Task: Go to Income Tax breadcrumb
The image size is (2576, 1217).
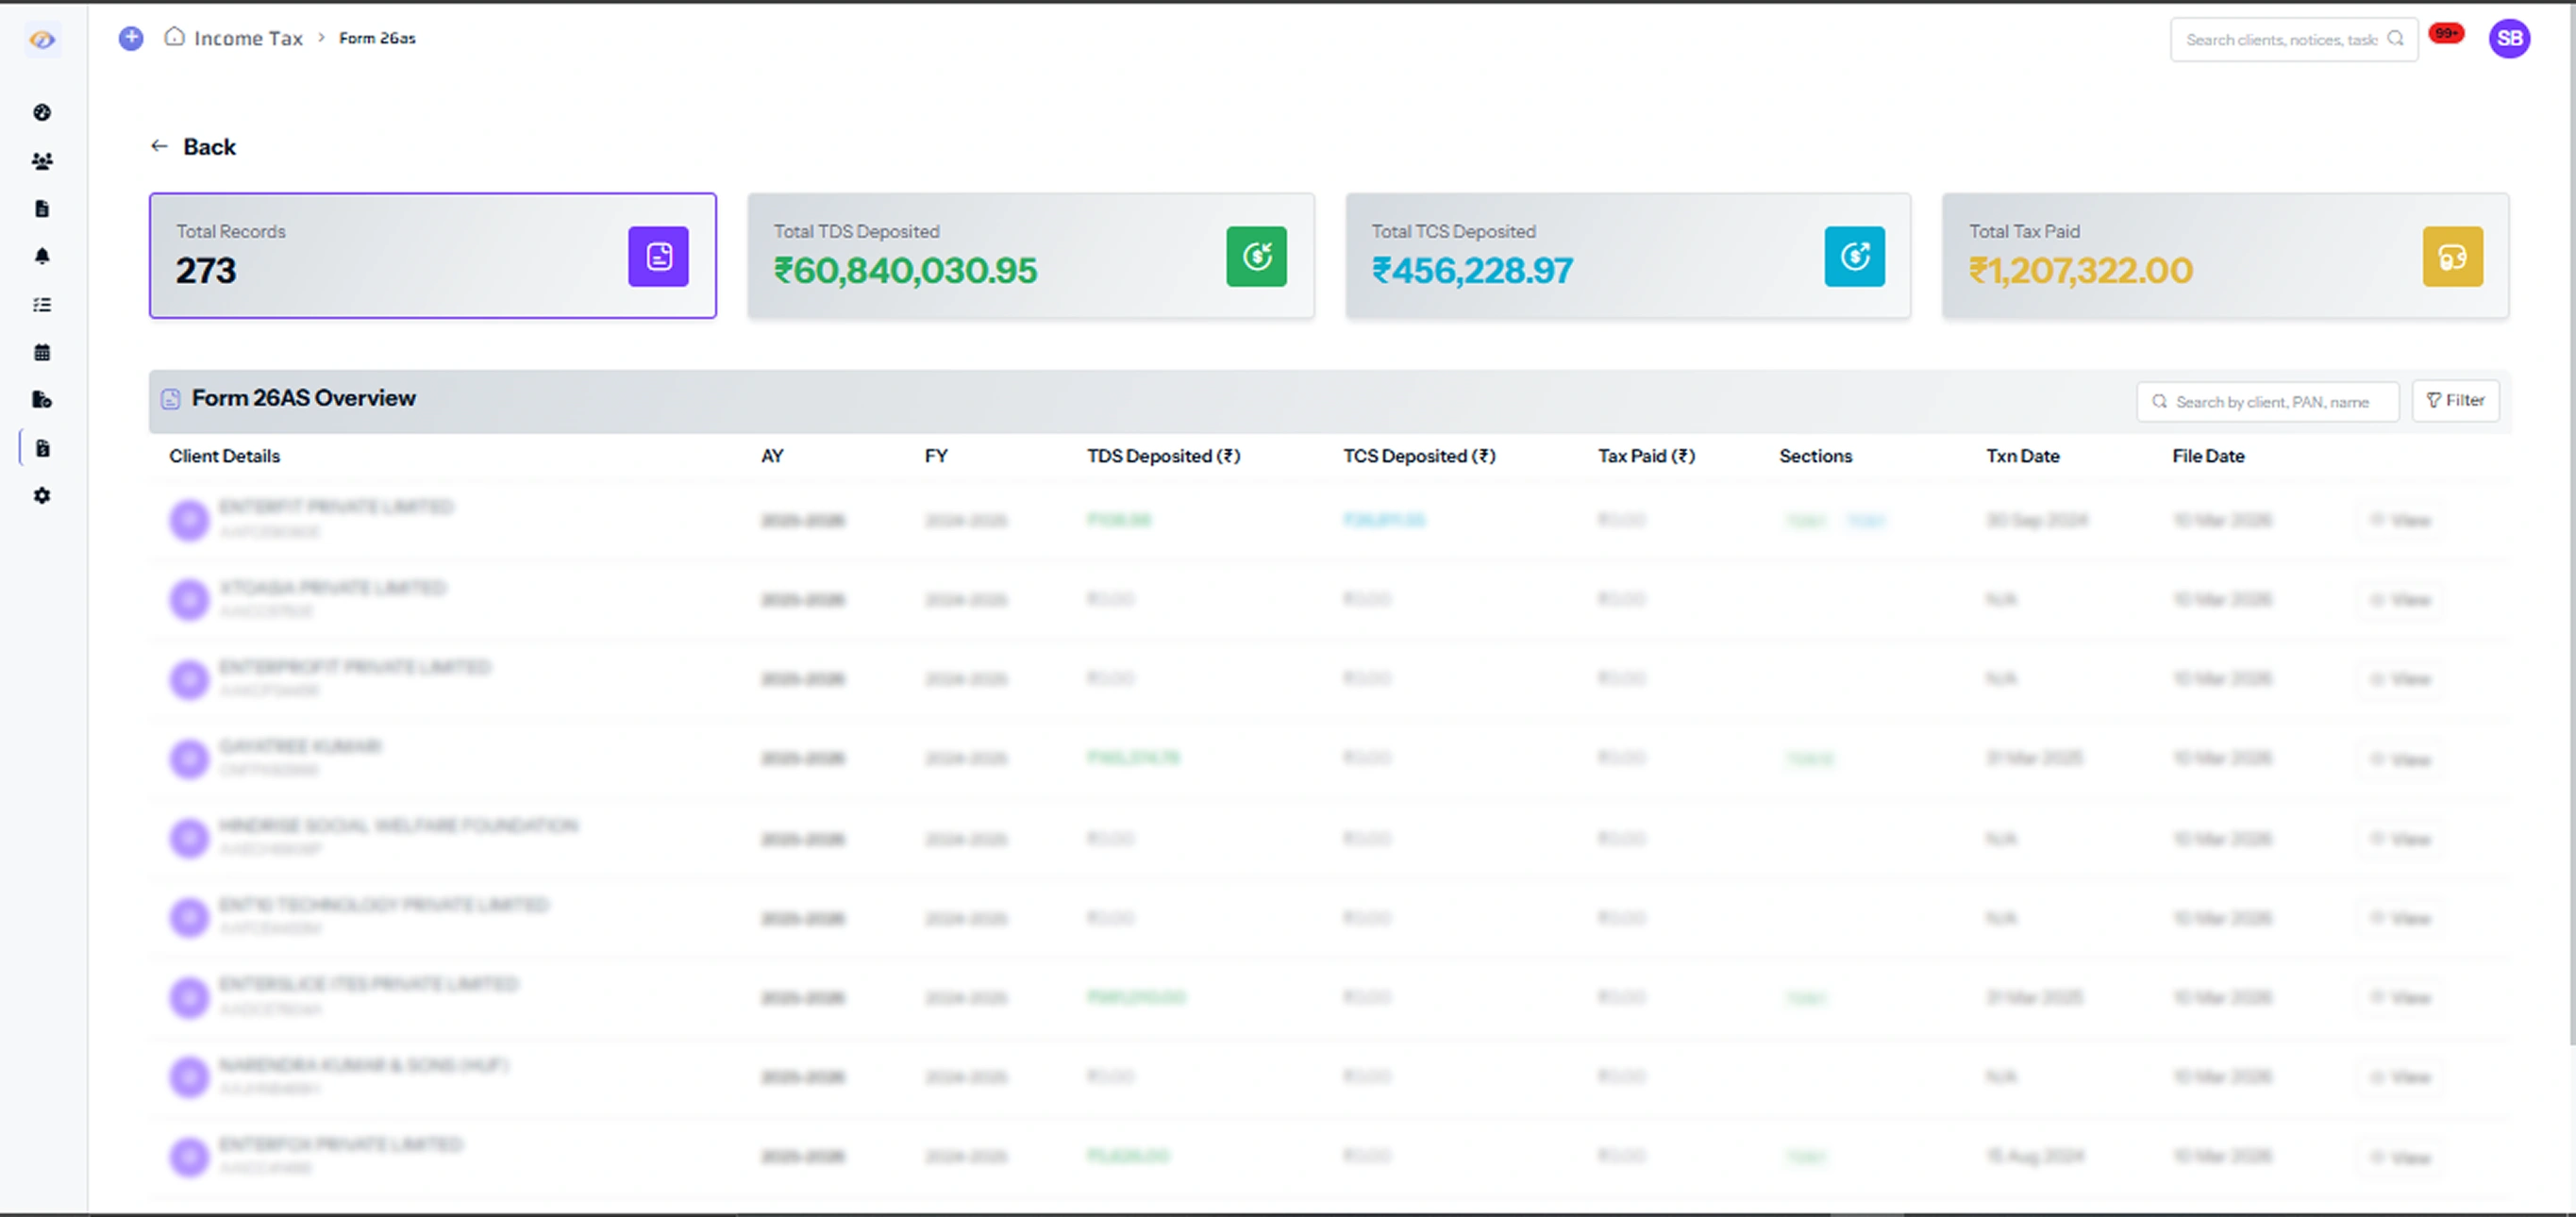Action: click(248, 38)
